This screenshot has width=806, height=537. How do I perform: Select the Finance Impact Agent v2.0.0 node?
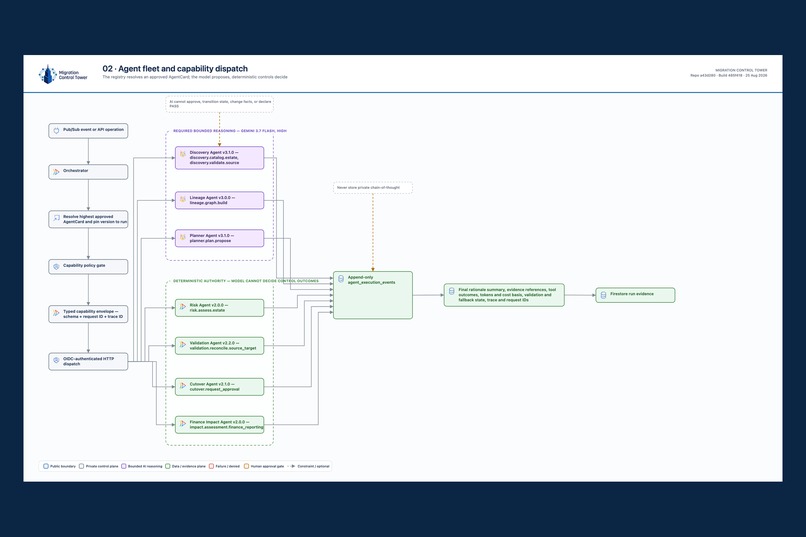[x=219, y=425]
